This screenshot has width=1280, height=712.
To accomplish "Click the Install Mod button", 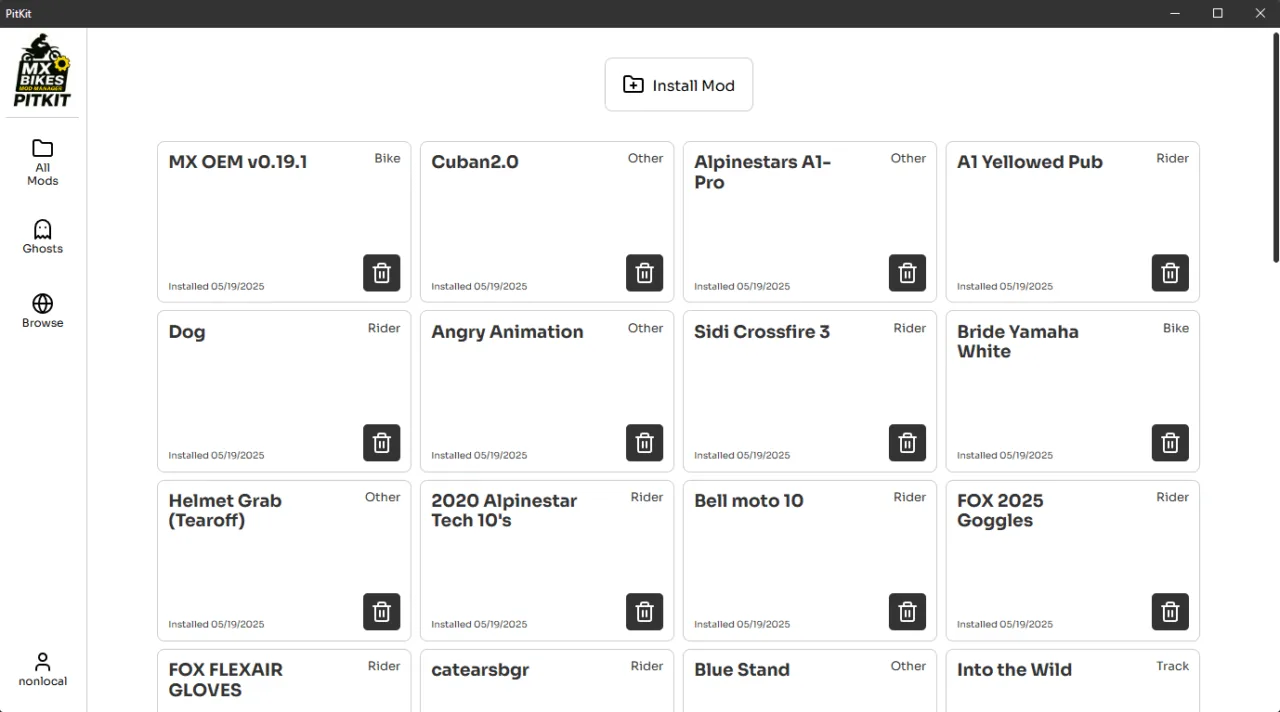I will click(679, 85).
